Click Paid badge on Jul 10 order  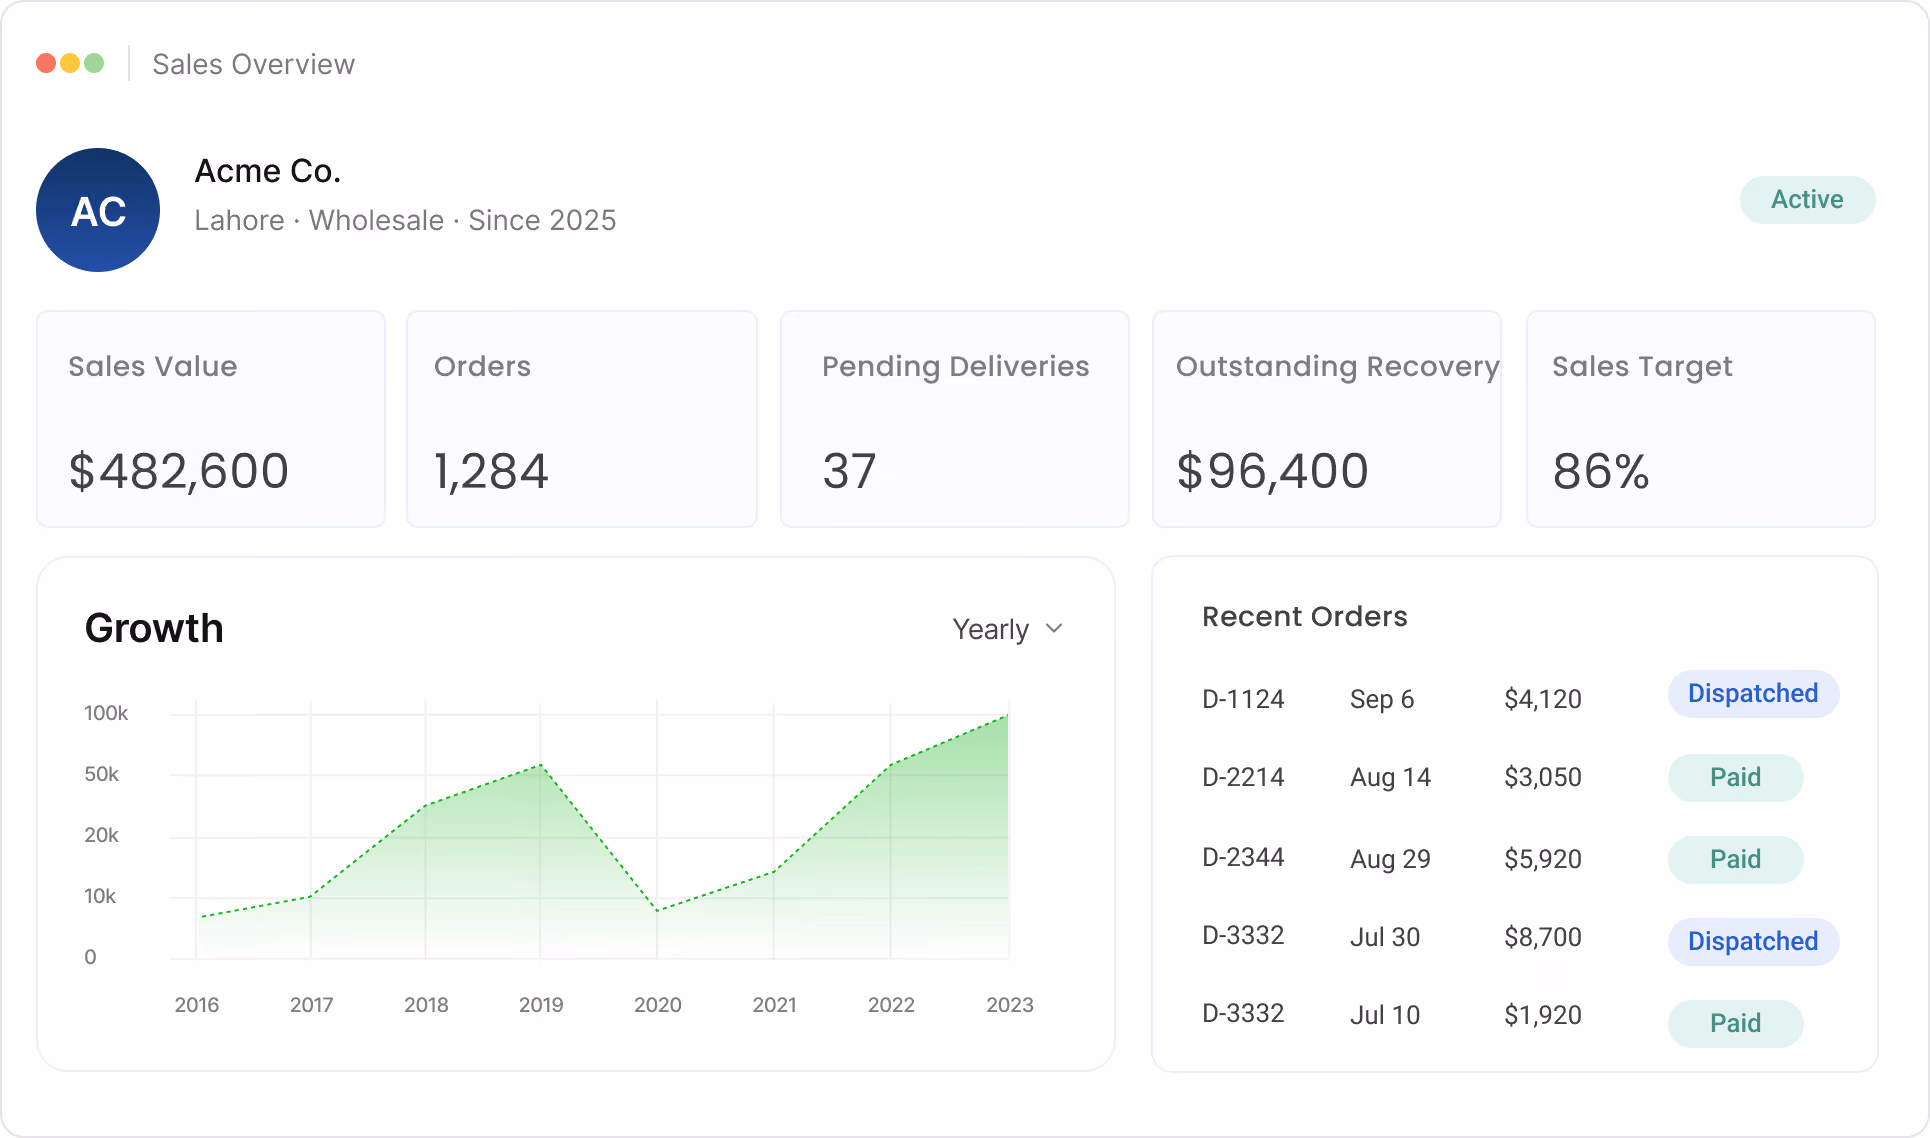point(1735,1024)
